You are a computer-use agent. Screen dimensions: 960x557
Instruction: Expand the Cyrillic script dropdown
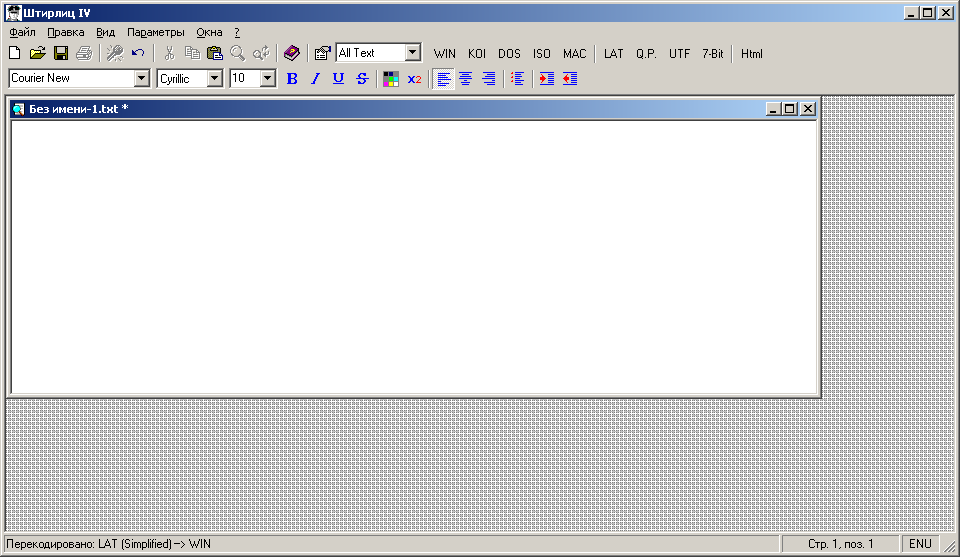click(x=214, y=78)
